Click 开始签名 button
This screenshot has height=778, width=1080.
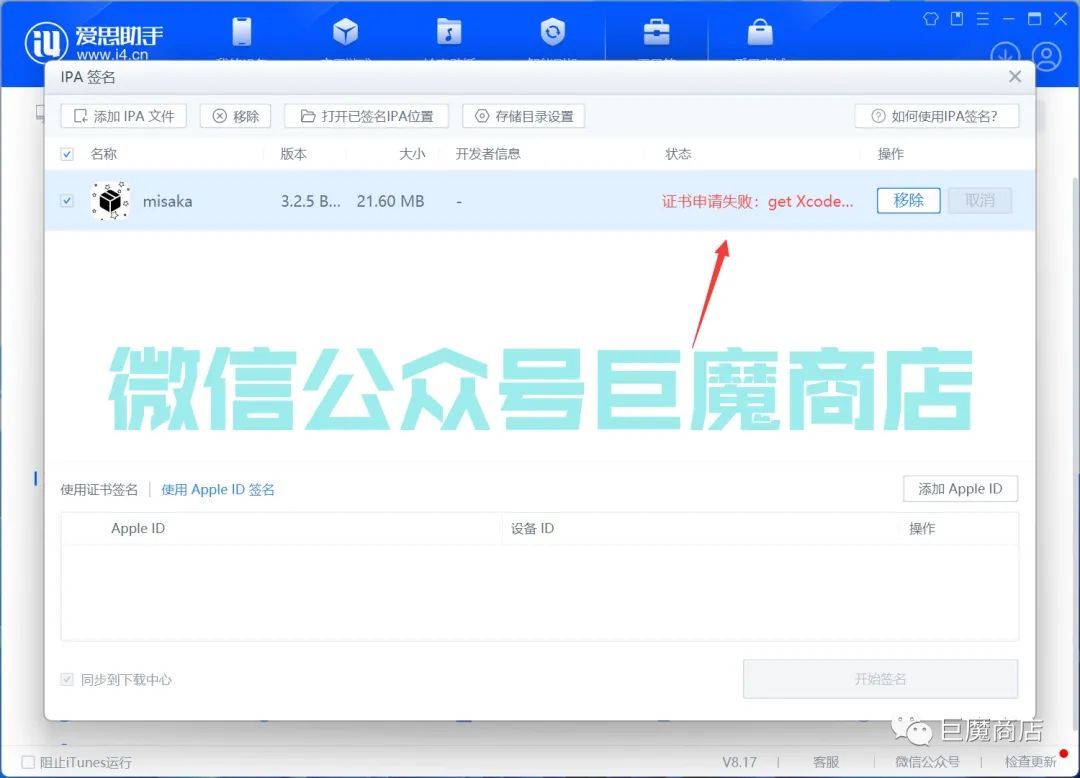tap(880, 679)
